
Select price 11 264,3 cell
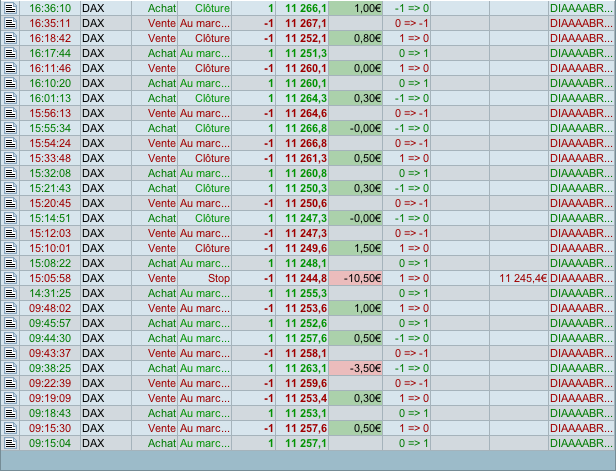[x=302, y=98]
